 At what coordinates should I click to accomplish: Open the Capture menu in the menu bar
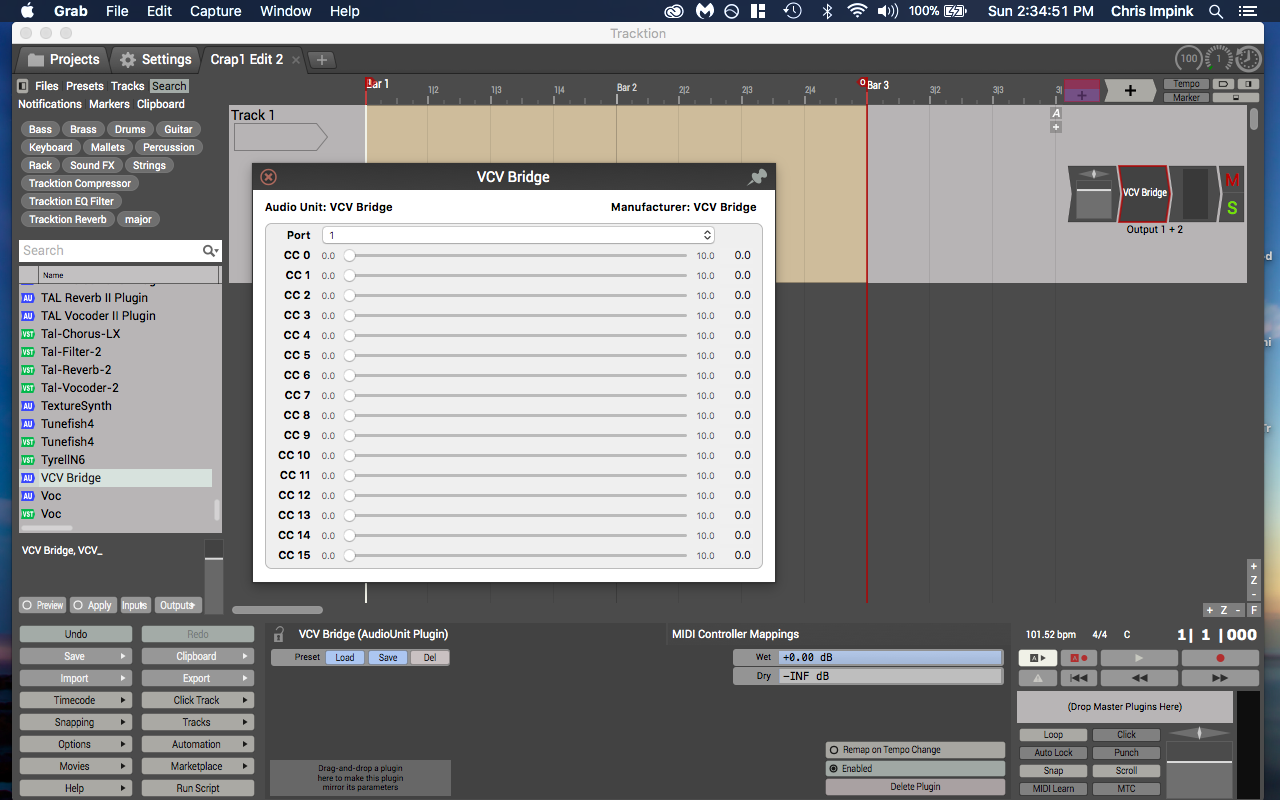(x=215, y=11)
